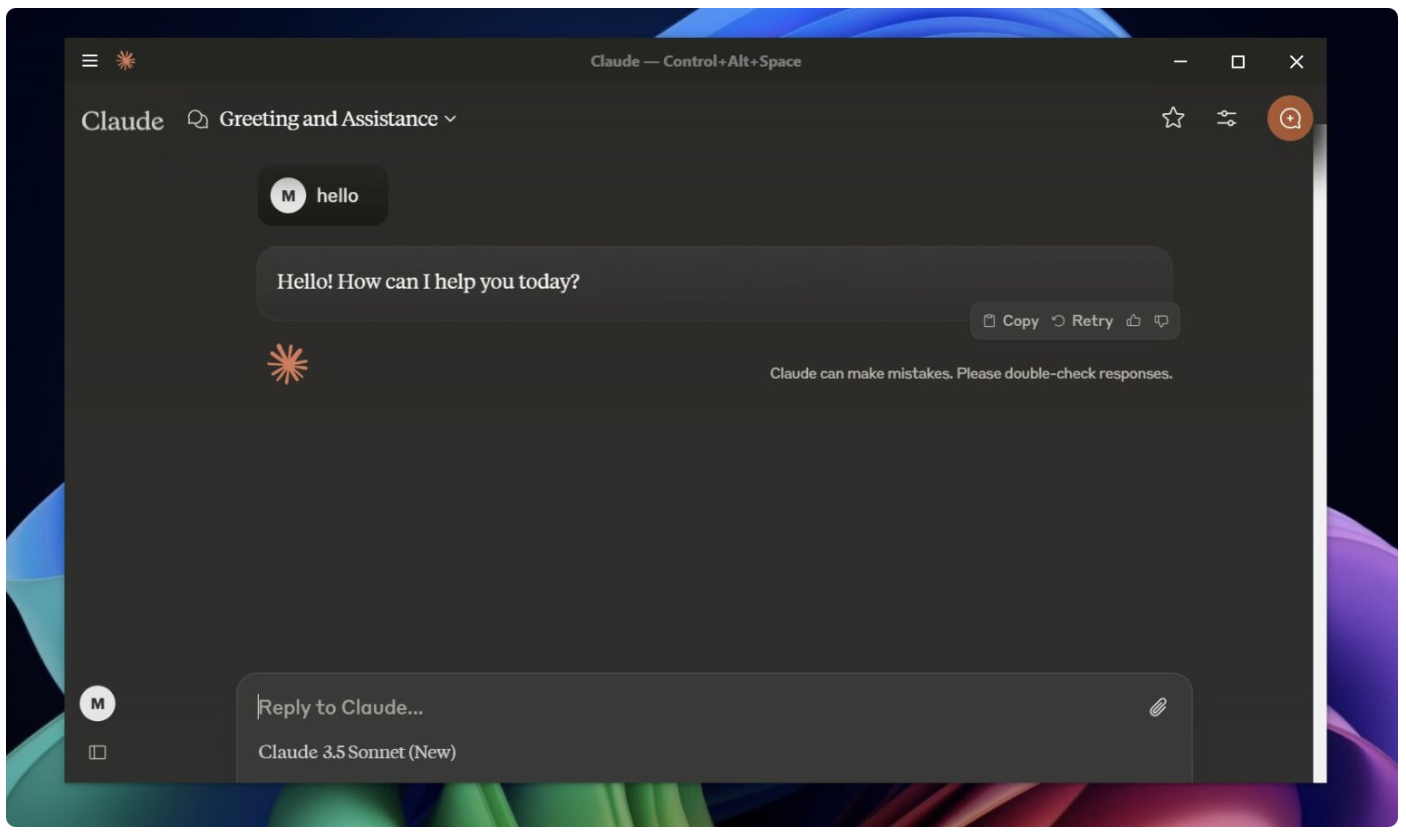Retry the response

tap(1082, 321)
